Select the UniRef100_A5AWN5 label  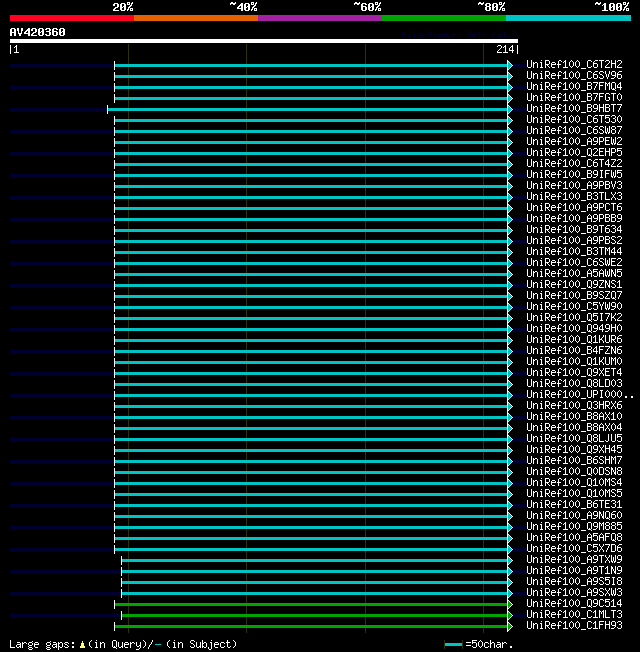(574, 274)
